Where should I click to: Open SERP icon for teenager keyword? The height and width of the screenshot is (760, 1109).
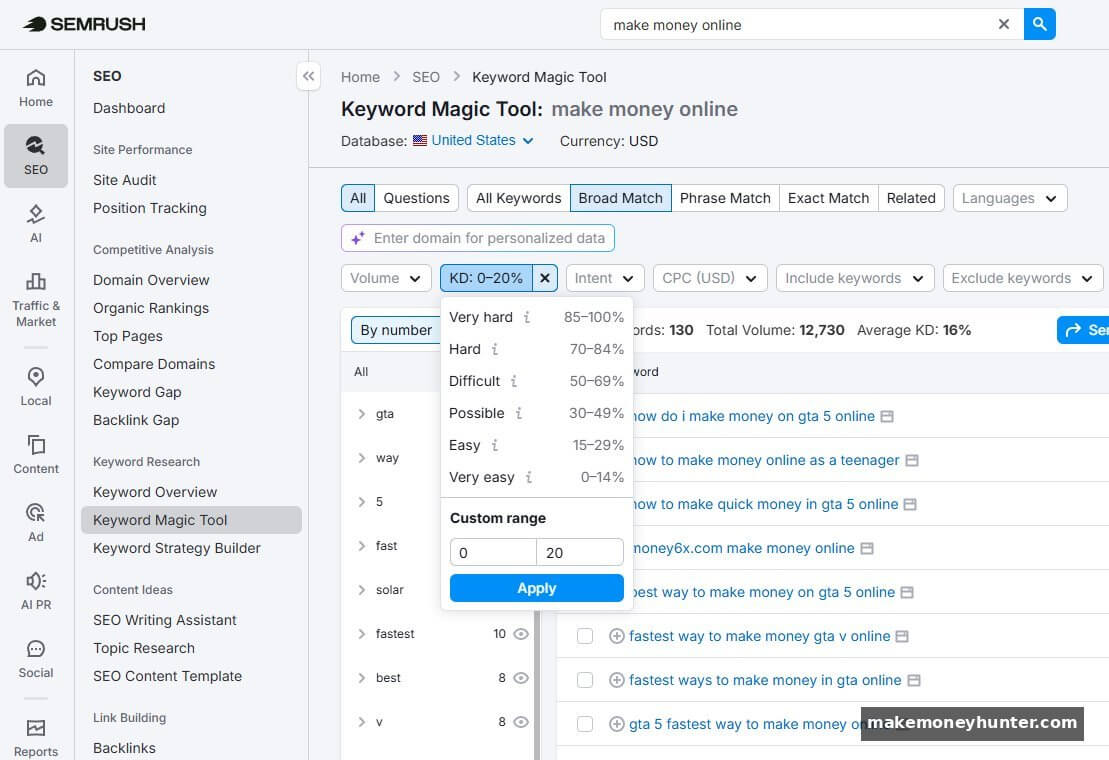pos(912,460)
